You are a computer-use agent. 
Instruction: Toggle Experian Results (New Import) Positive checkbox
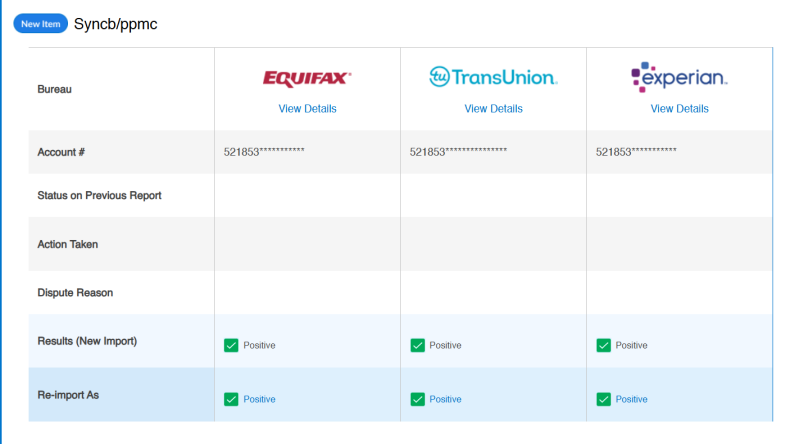(603, 346)
